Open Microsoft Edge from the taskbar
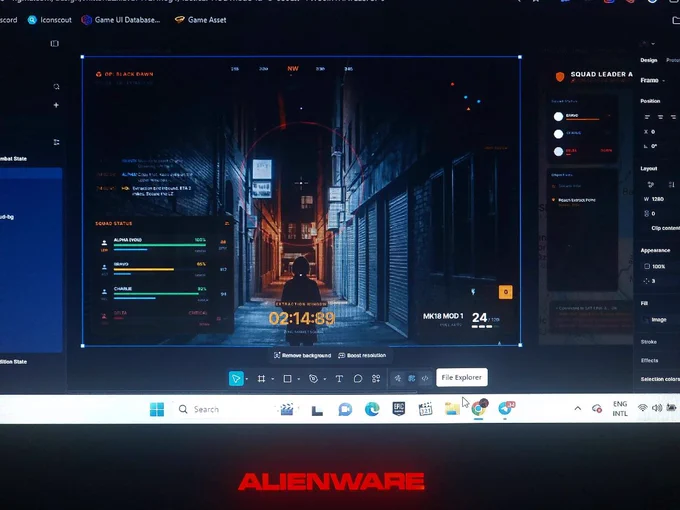The height and width of the screenshot is (510, 680). pyautogui.click(x=372, y=409)
